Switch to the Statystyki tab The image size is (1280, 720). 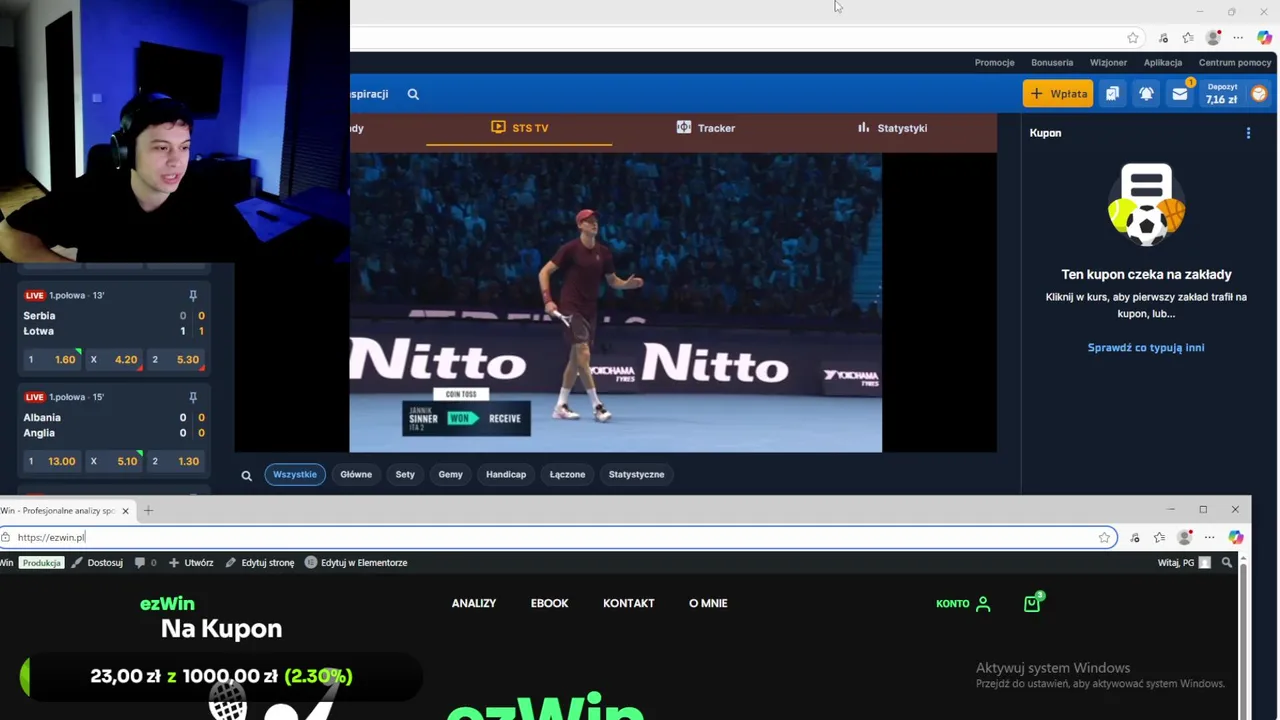pos(892,128)
